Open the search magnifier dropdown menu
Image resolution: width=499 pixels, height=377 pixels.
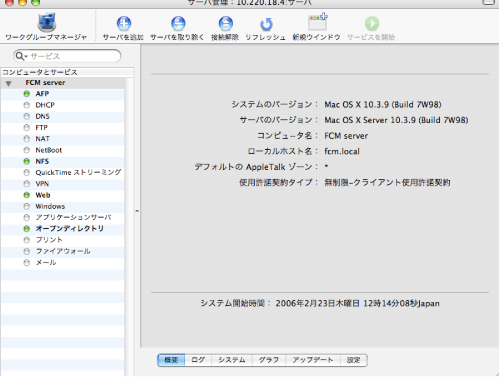21,56
